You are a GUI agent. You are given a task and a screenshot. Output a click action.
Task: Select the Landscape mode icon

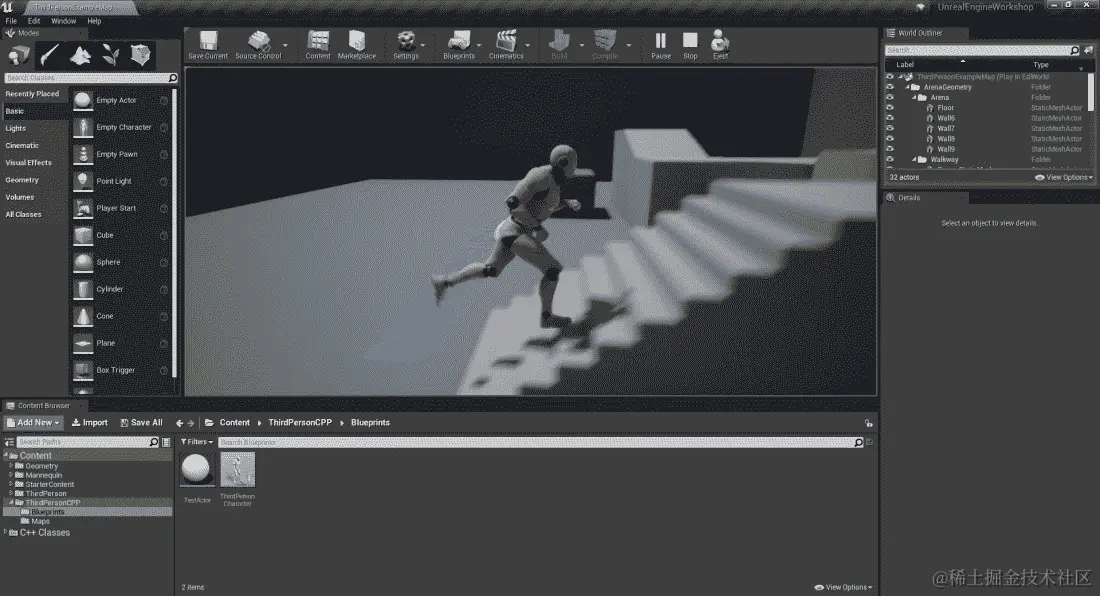tap(80, 55)
